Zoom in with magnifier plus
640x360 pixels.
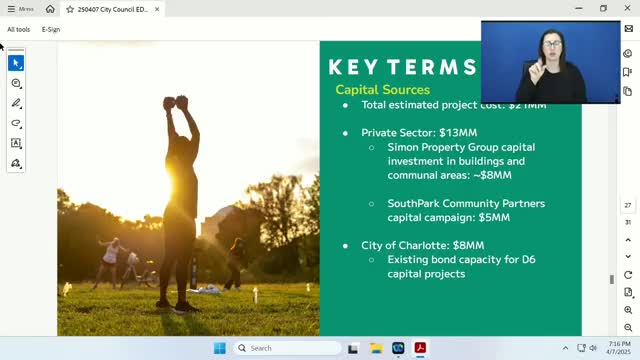628,310
